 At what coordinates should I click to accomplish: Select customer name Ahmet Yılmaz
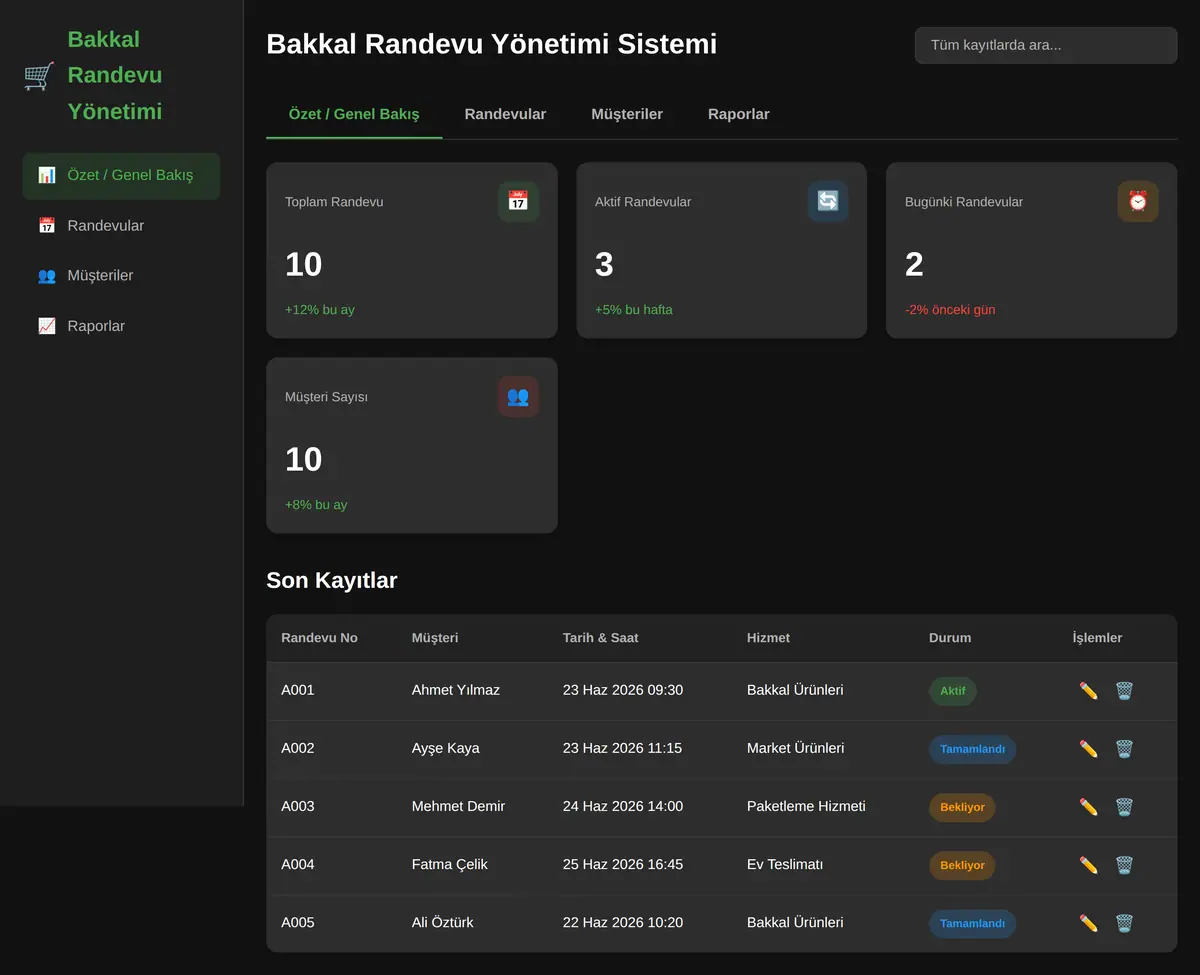(456, 690)
